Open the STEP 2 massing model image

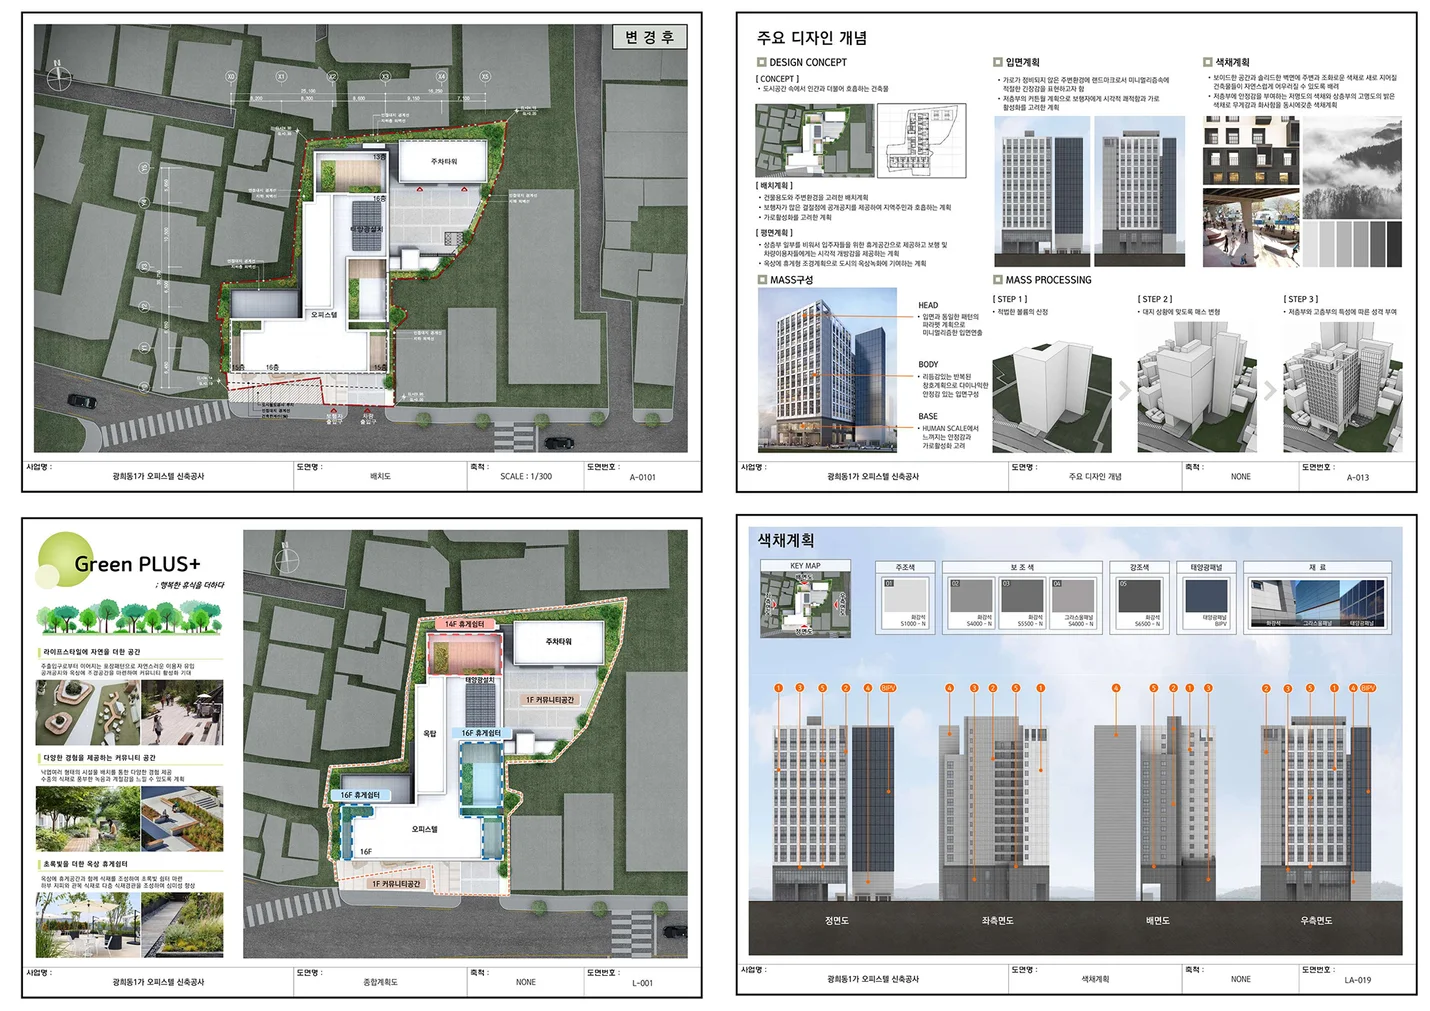(1197, 386)
